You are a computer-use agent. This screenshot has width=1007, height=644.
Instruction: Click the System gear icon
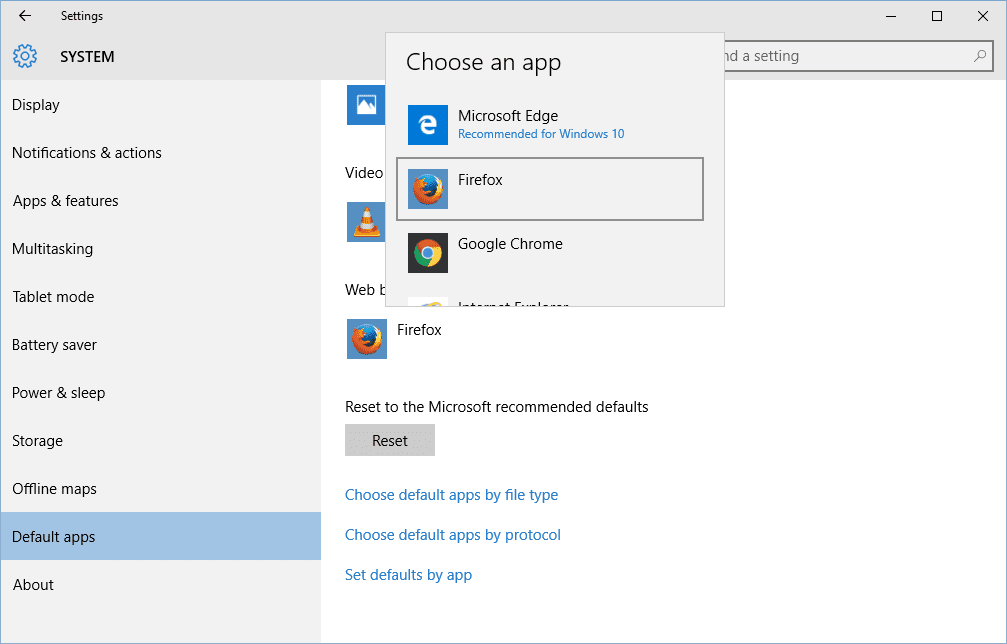(25, 57)
